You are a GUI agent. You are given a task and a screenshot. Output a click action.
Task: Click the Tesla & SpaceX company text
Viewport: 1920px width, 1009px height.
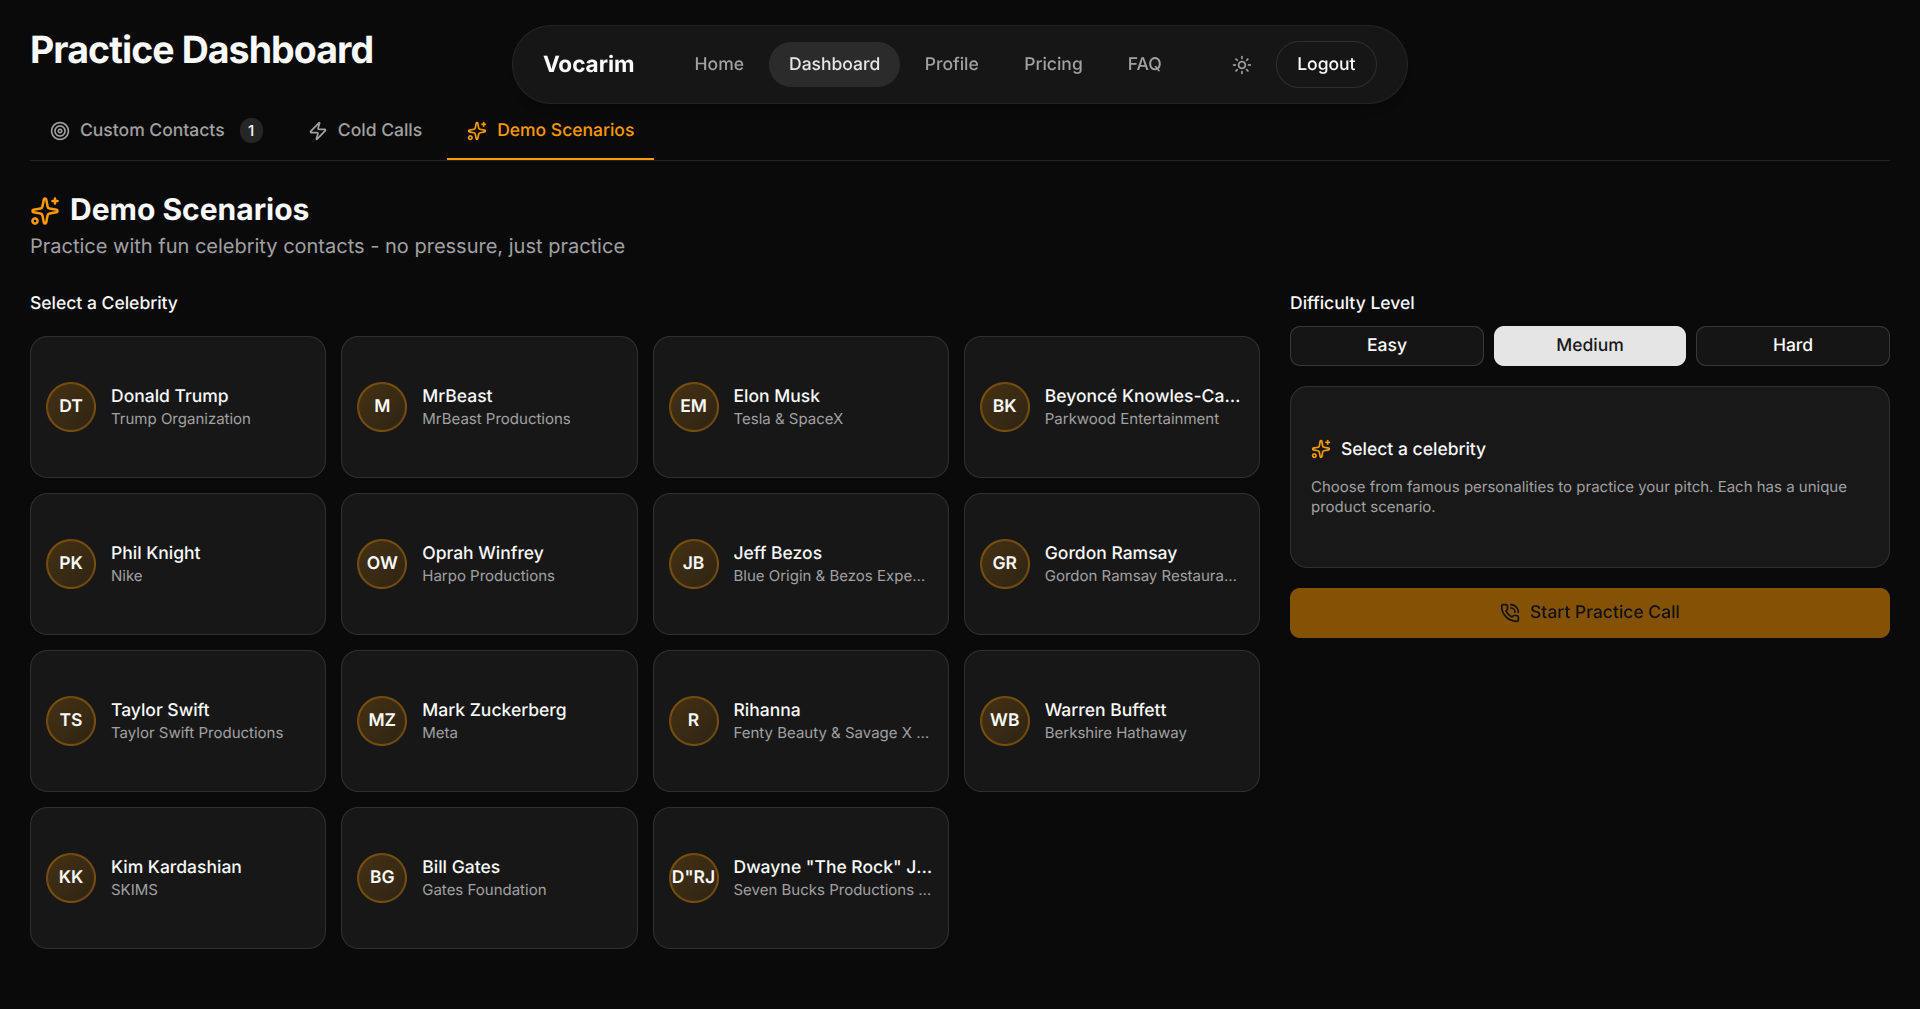788,419
